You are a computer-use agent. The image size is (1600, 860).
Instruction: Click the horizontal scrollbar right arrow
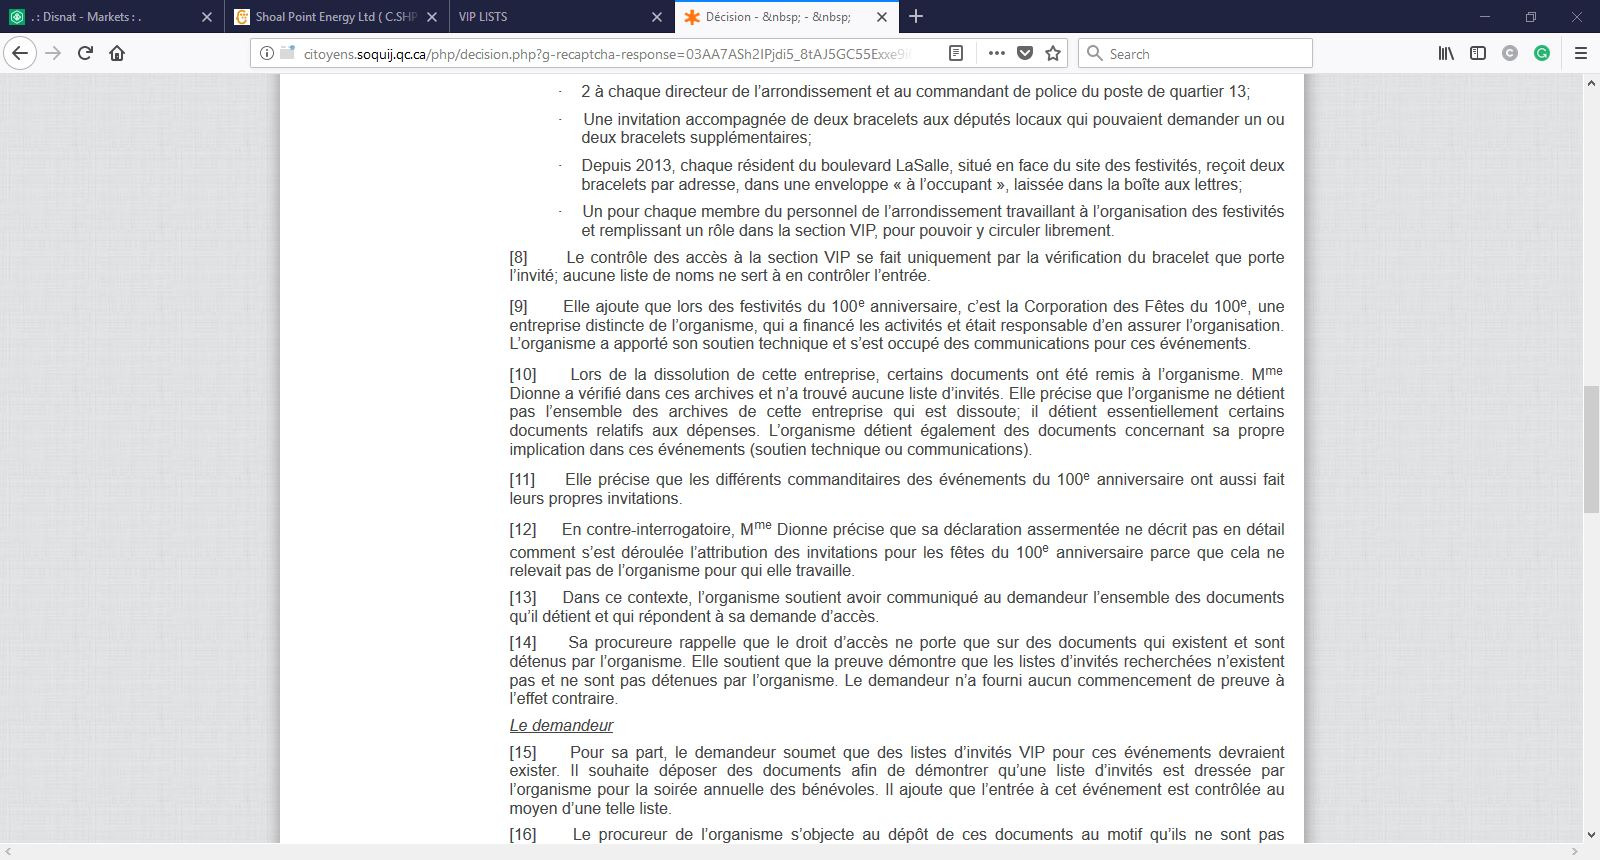point(1576,851)
